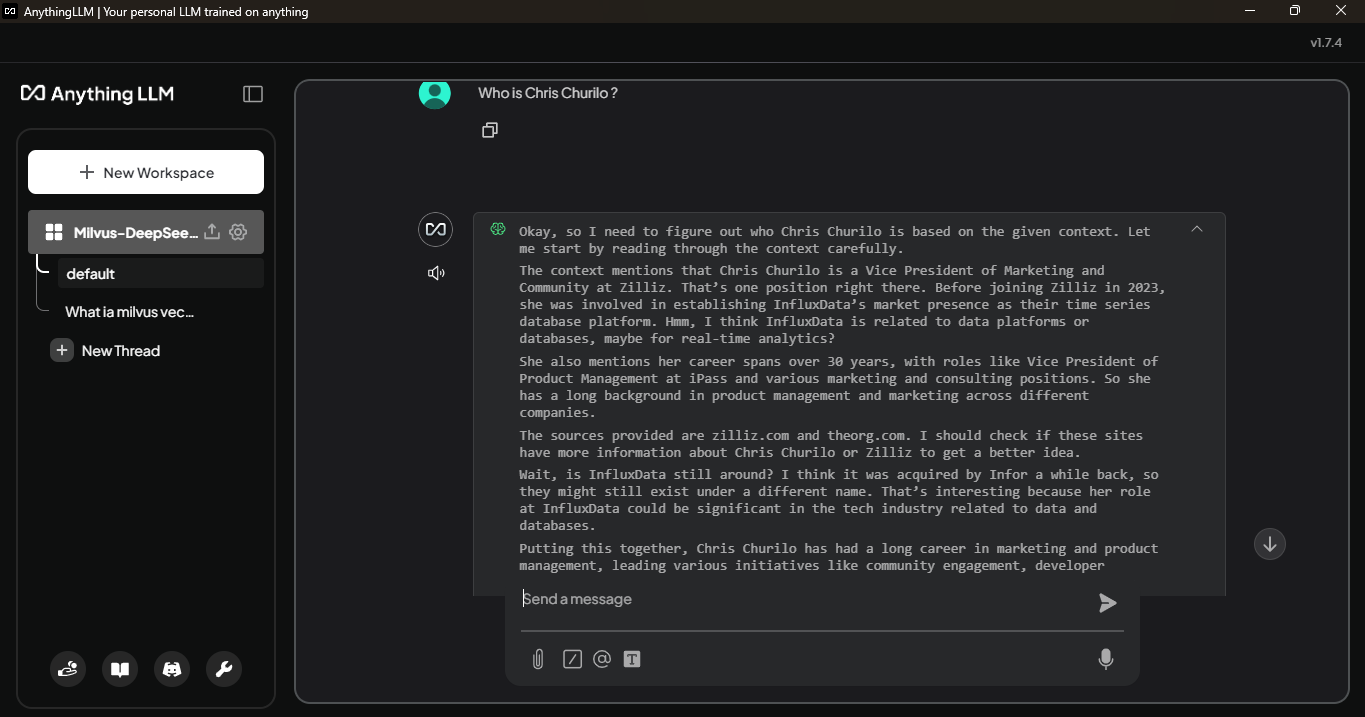The width and height of the screenshot is (1365, 717).
Task: Attach a file using the paperclip icon
Action: coord(538,659)
